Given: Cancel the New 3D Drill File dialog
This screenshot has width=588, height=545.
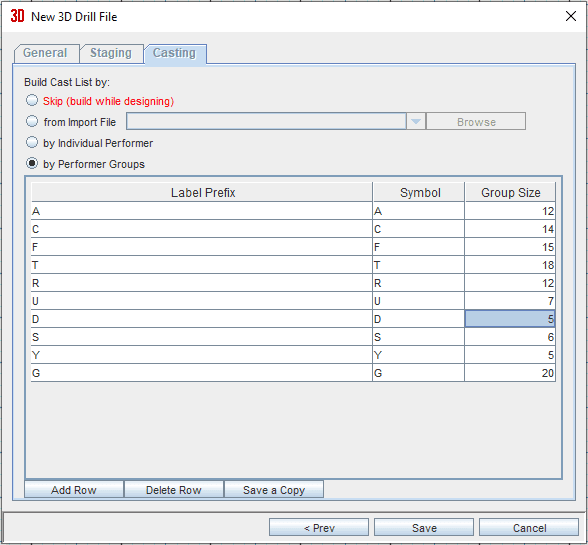Looking at the screenshot, I should point(529,527).
